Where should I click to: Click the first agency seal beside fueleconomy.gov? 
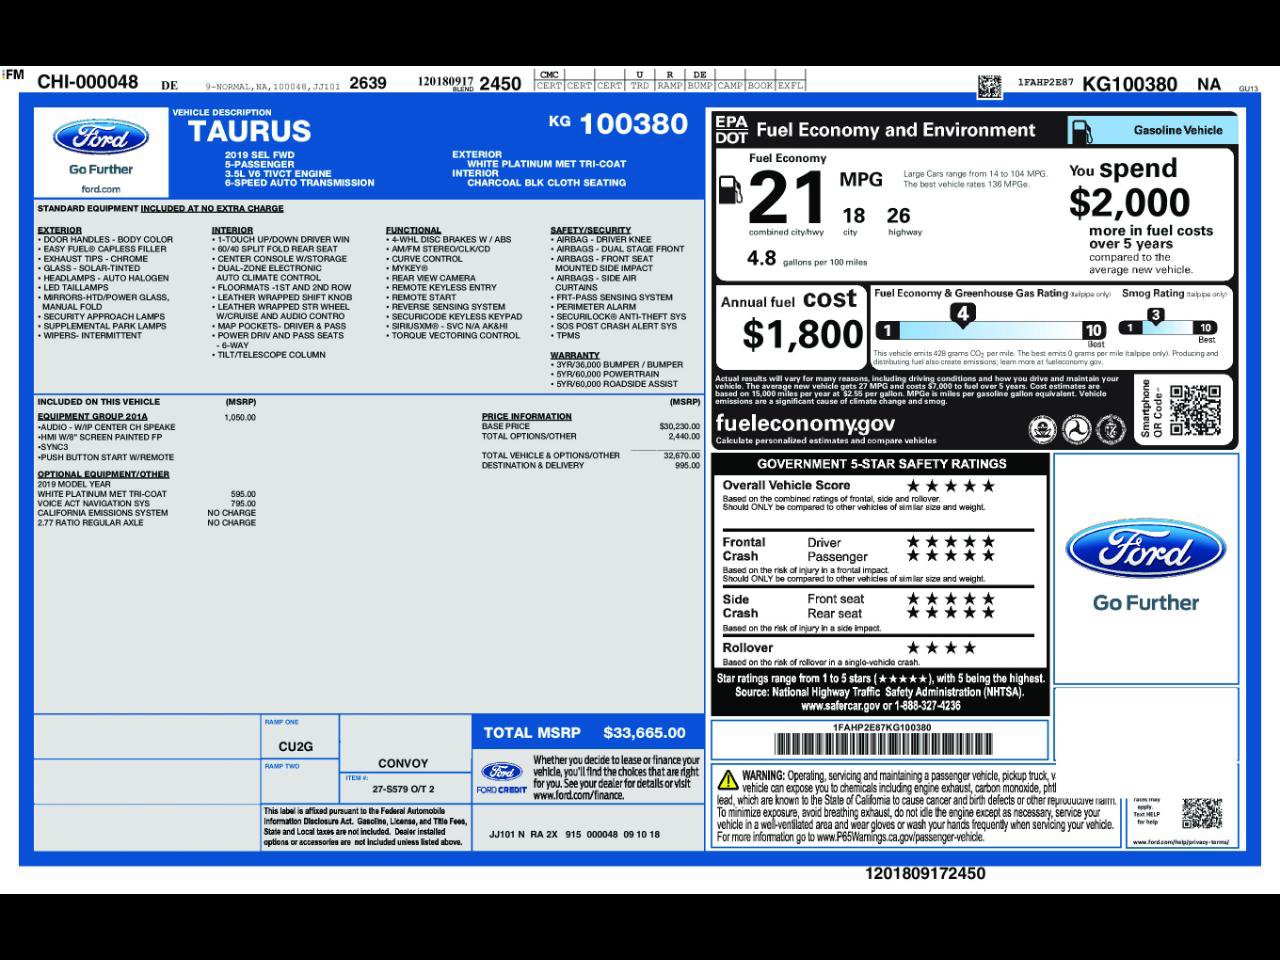pos(1043,430)
